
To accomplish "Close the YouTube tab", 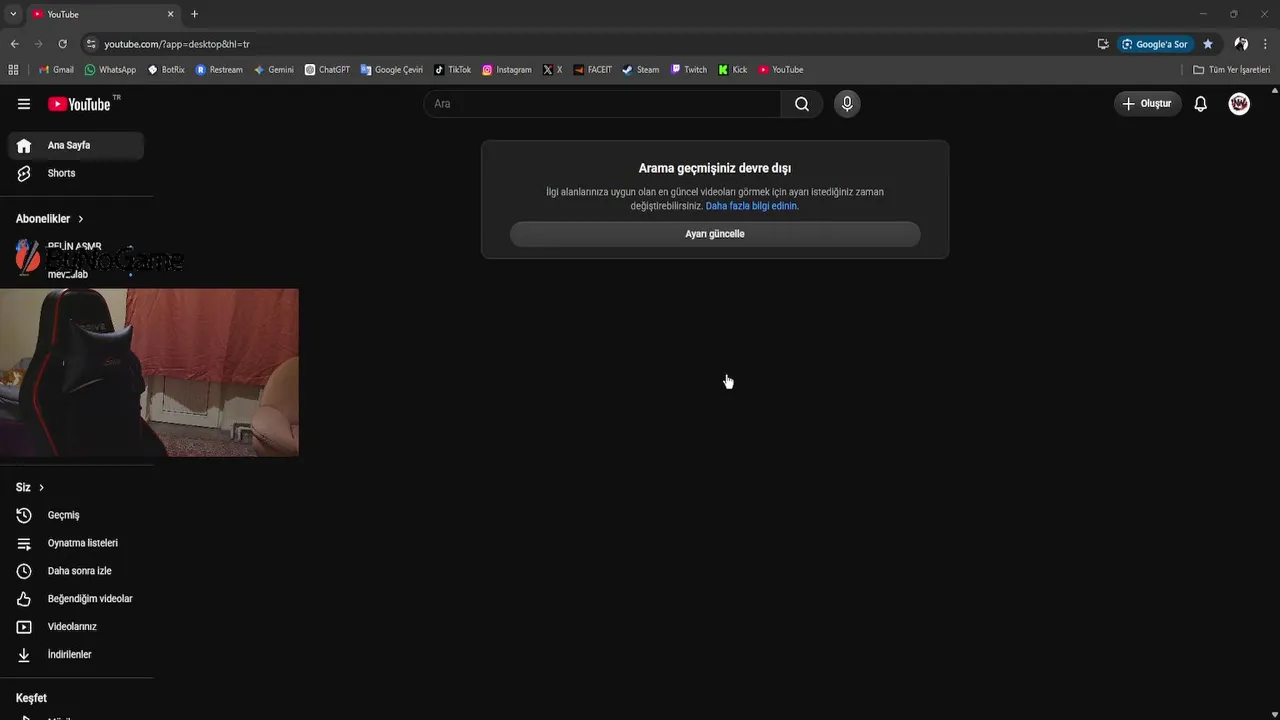I will (x=170, y=14).
